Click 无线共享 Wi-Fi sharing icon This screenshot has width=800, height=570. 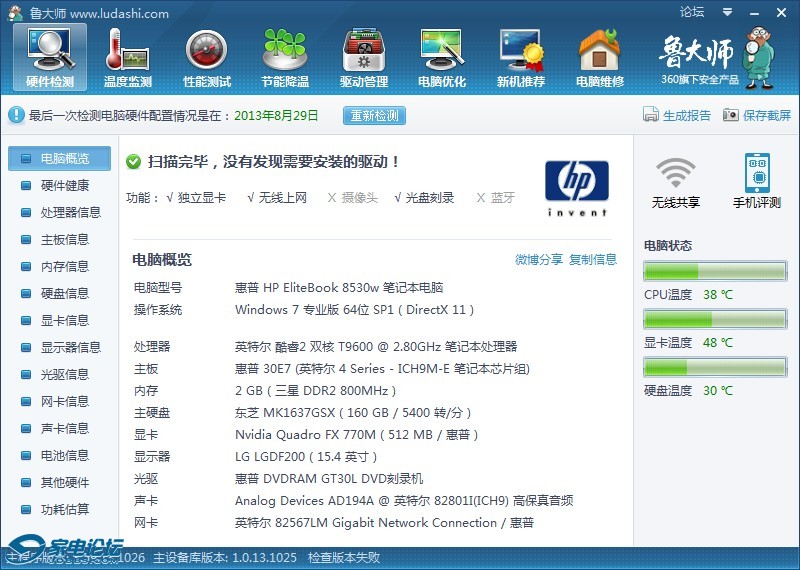(x=676, y=182)
